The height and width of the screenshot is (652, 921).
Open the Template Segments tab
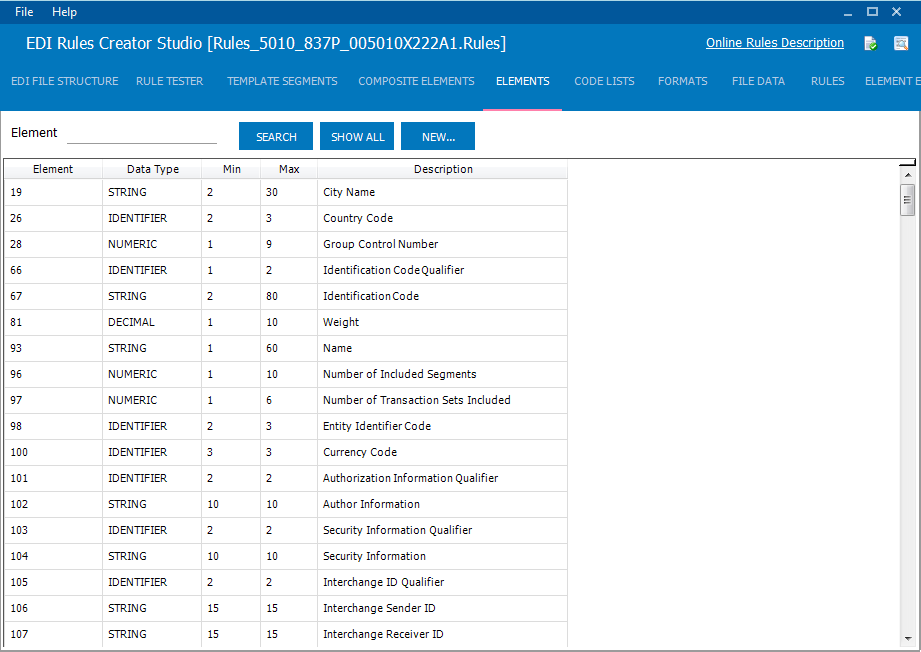(x=283, y=81)
